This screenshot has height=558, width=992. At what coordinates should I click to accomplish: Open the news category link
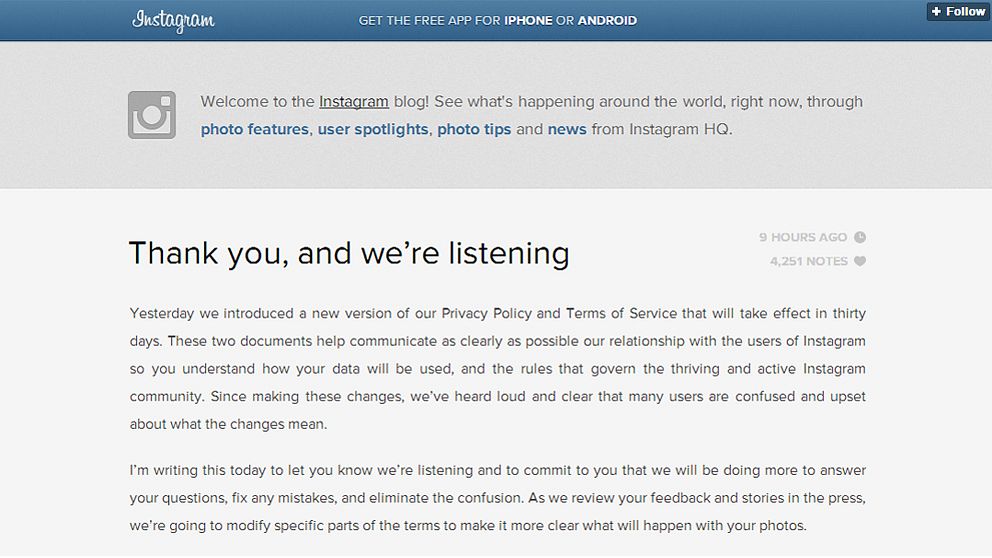coord(567,129)
